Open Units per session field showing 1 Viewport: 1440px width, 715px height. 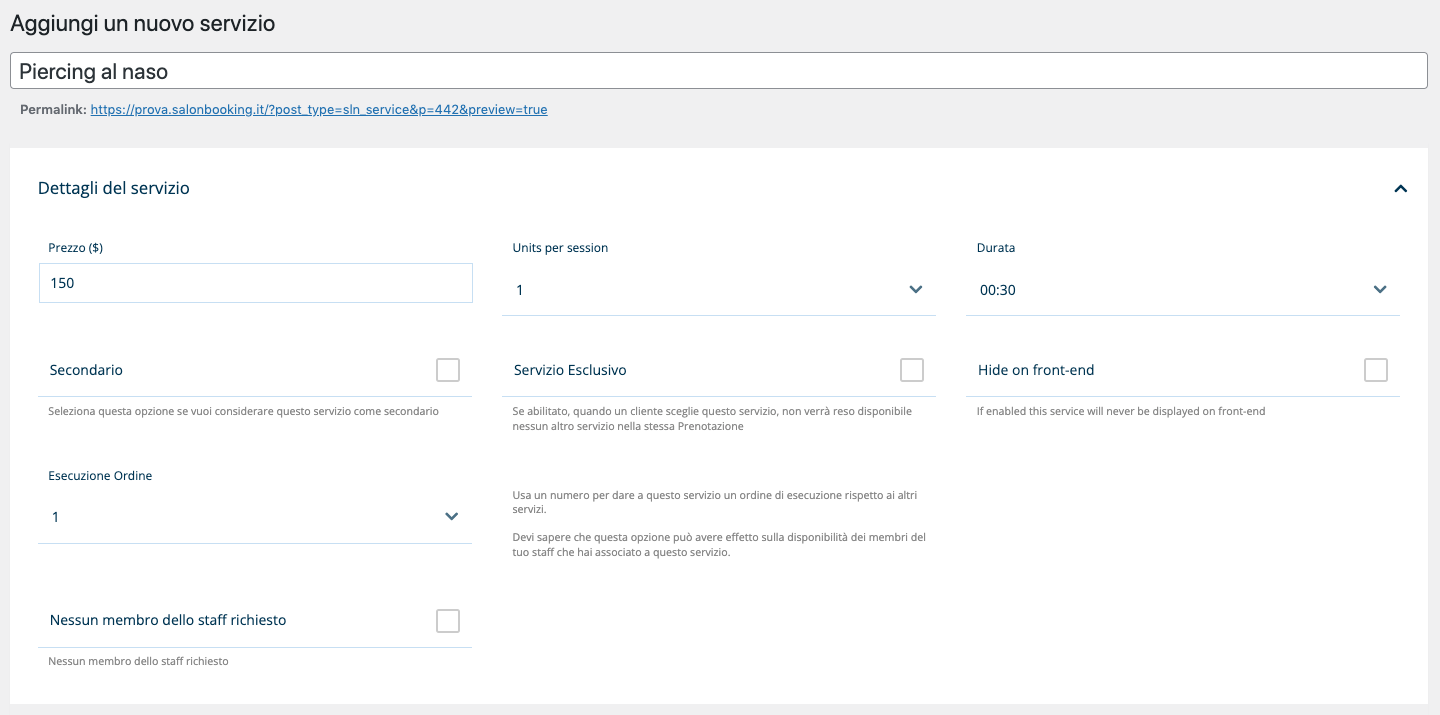[700, 290]
